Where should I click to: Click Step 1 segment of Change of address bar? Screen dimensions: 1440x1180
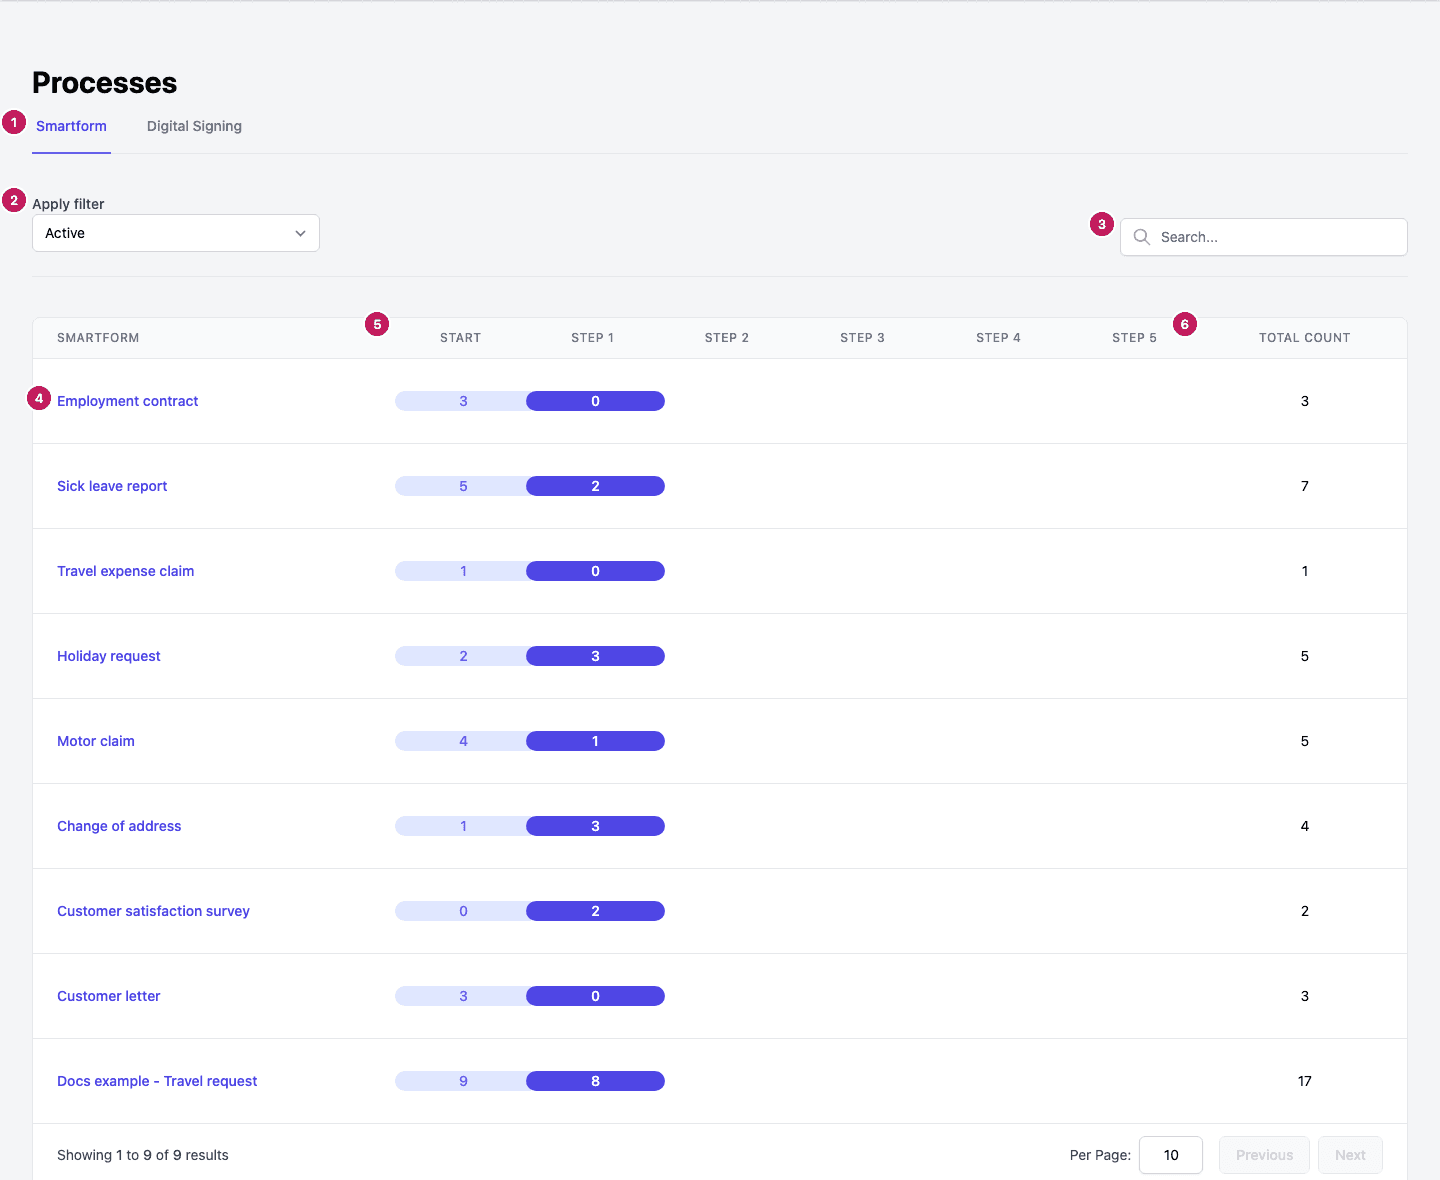click(595, 826)
